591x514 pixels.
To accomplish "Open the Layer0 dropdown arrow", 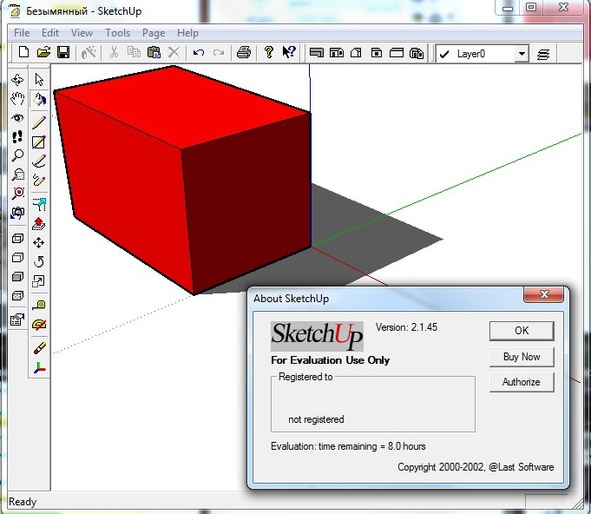I will pos(522,54).
